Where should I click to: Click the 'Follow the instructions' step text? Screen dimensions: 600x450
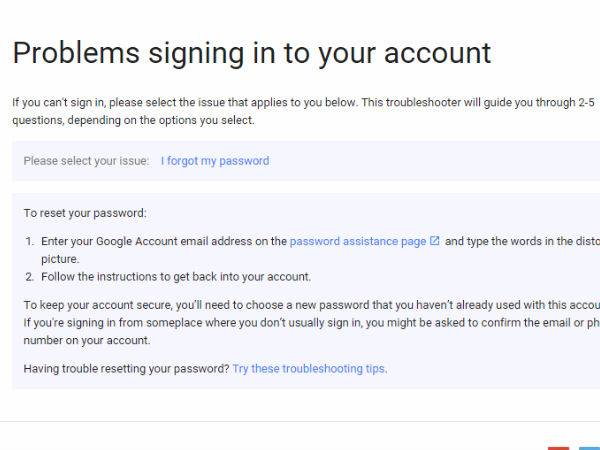(176, 277)
